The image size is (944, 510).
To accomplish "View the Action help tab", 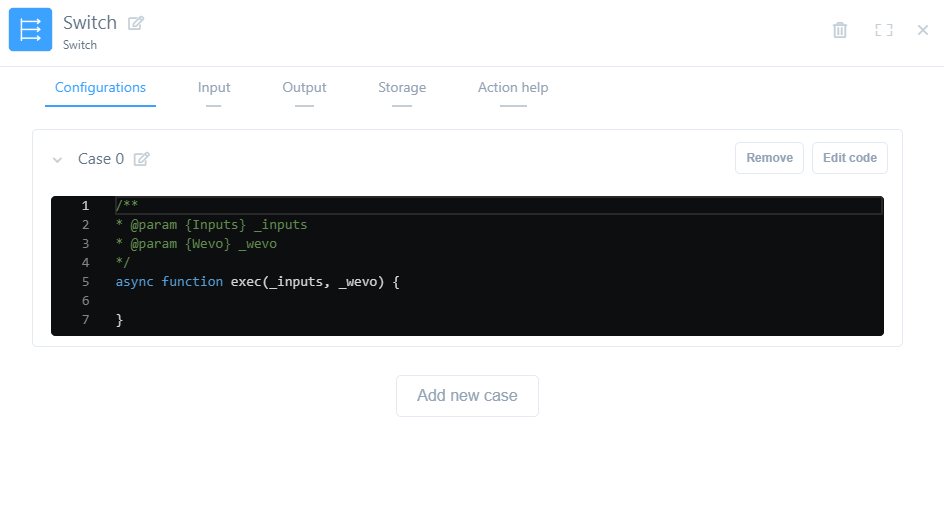I will pos(513,88).
